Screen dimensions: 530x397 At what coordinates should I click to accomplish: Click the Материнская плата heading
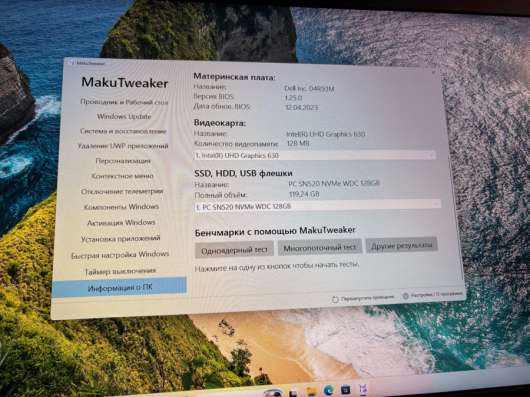[234, 77]
